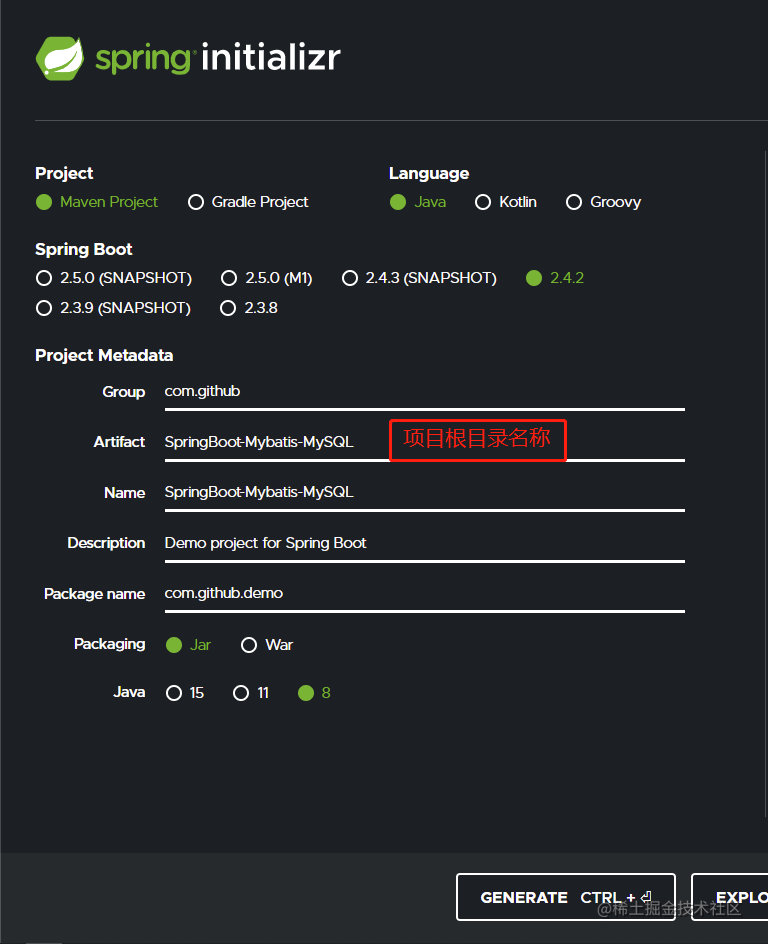Click the Spring Boot section heading
Image resolution: width=768 pixels, height=944 pixels.
(x=84, y=249)
